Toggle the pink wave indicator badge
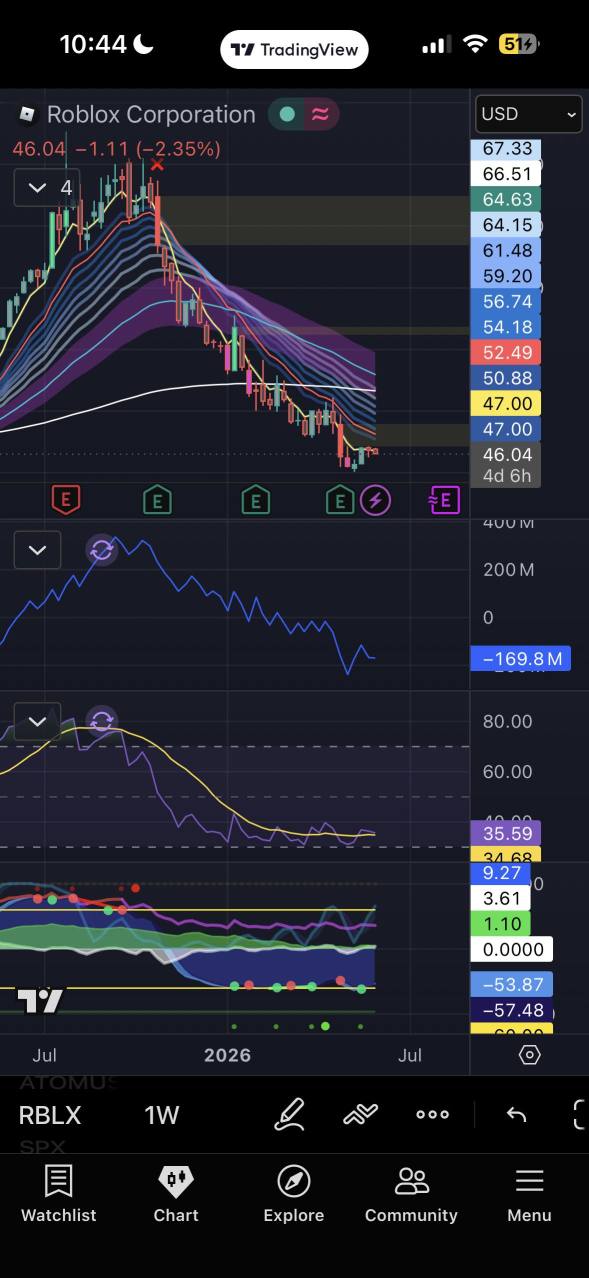Screen dimensions: 589x1278 coord(320,114)
